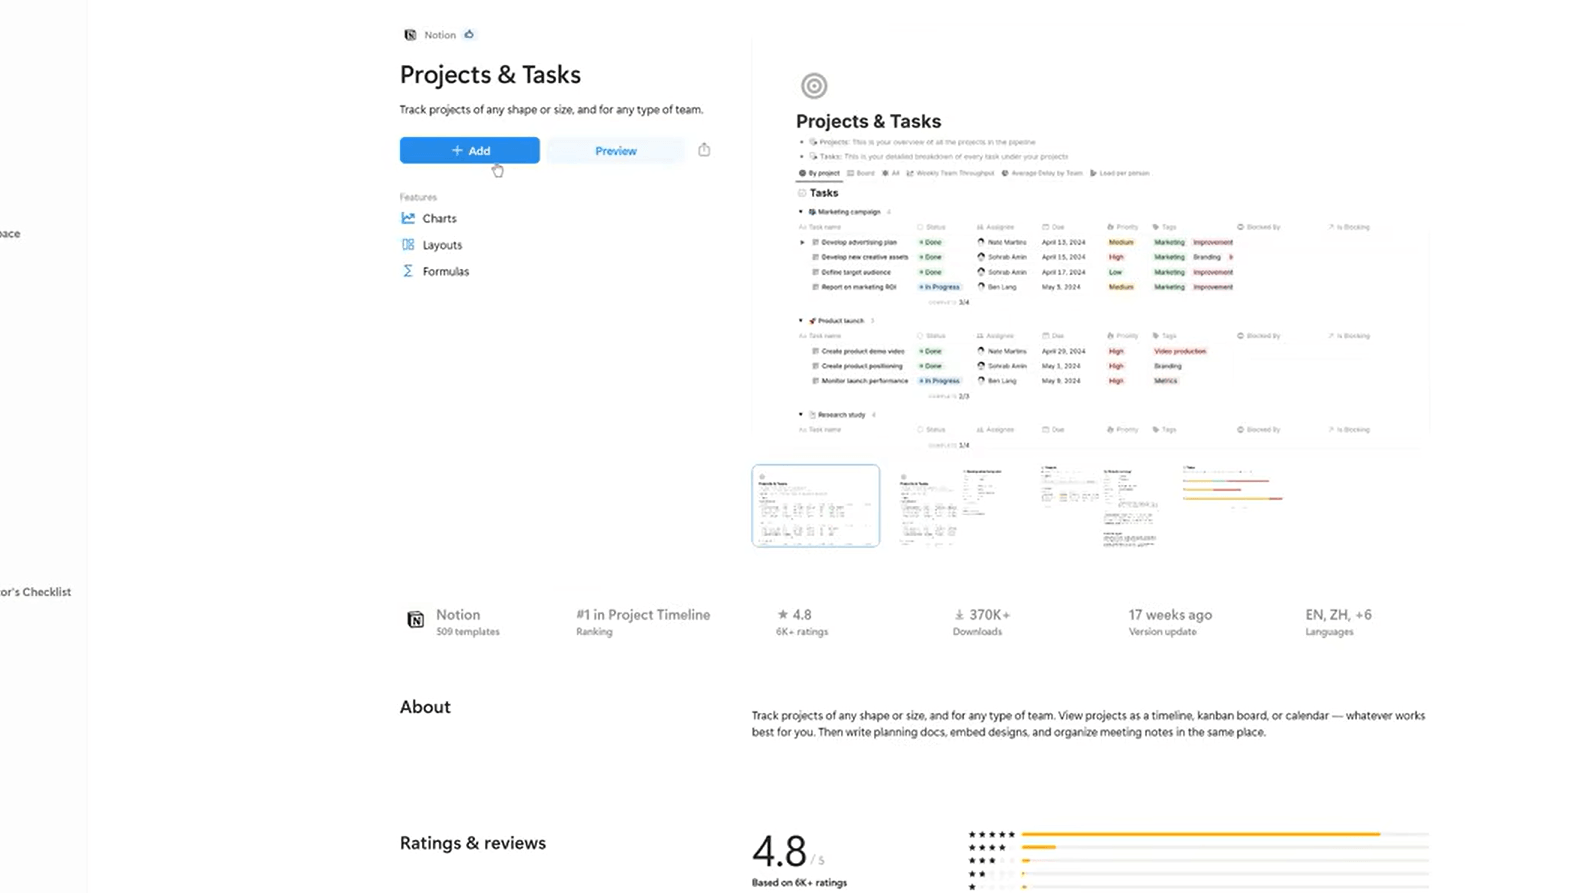
Task: Click the 17 weeks ago version update
Action: (1170, 615)
